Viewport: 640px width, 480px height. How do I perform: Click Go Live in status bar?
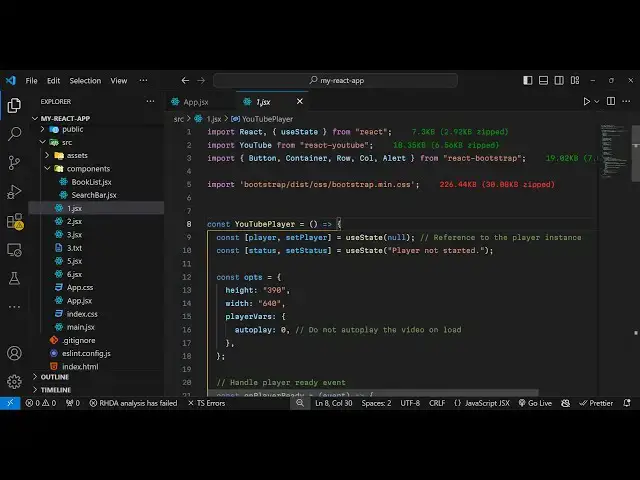pyautogui.click(x=535, y=403)
